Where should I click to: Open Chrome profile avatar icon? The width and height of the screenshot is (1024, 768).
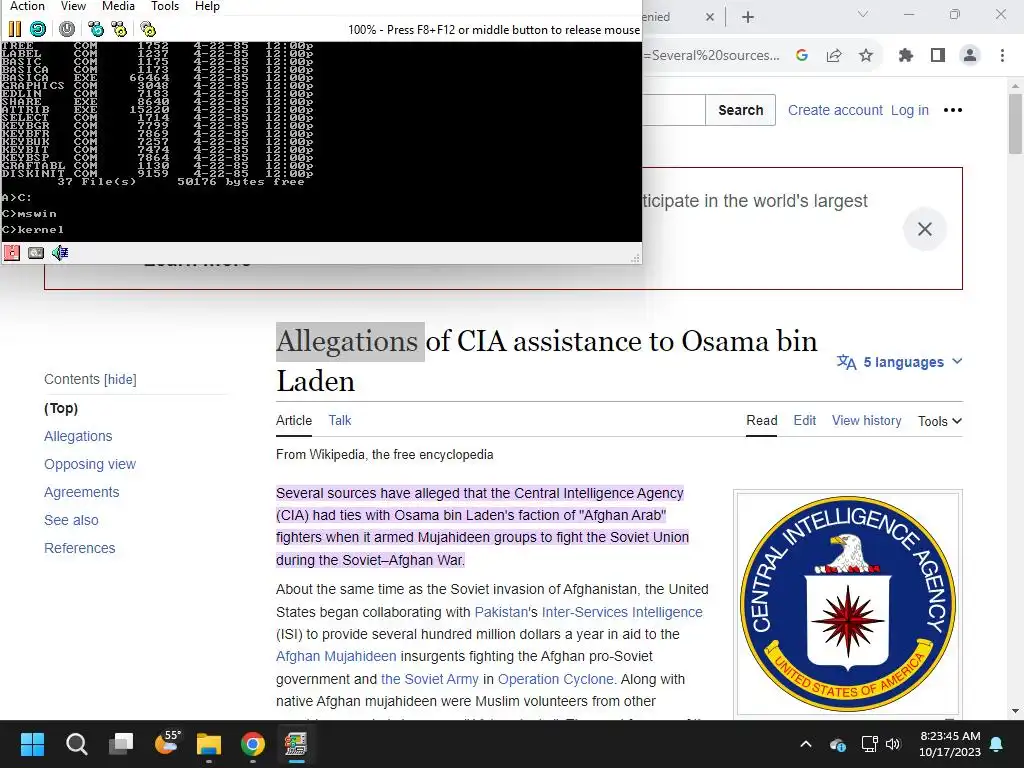coord(970,56)
